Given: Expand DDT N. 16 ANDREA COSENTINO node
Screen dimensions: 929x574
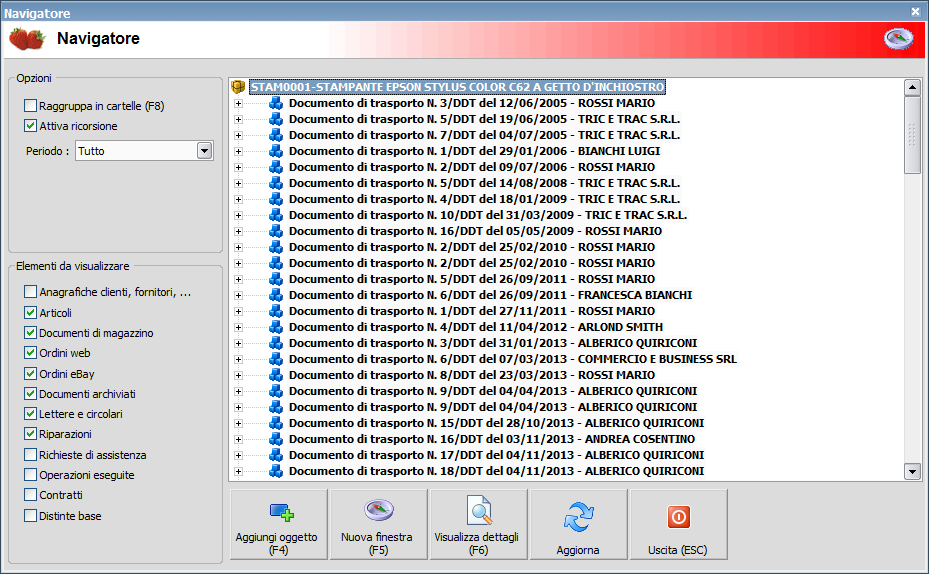Looking at the screenshot, I should point(238,439).
